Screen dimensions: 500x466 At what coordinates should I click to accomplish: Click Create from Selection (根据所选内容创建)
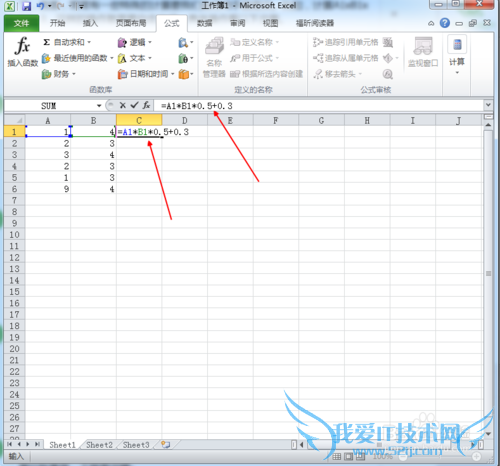[266, 74]
